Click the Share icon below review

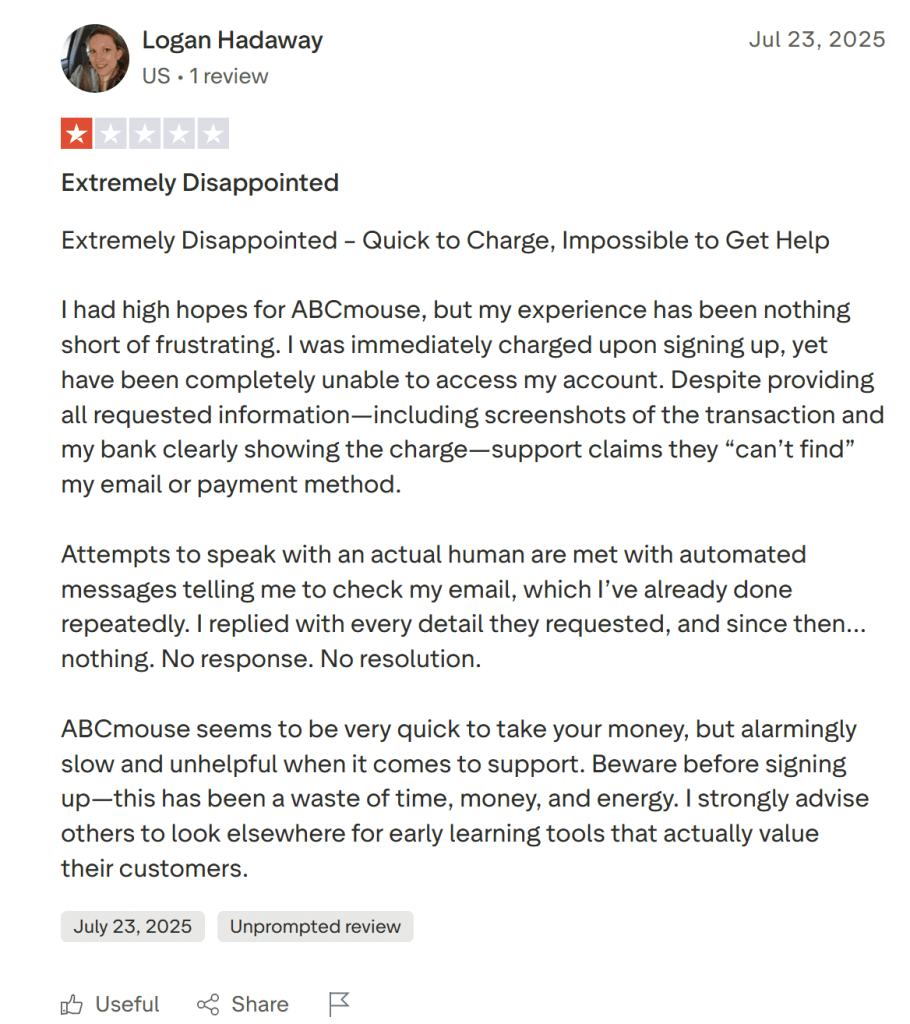click(x=208, y=1004)
